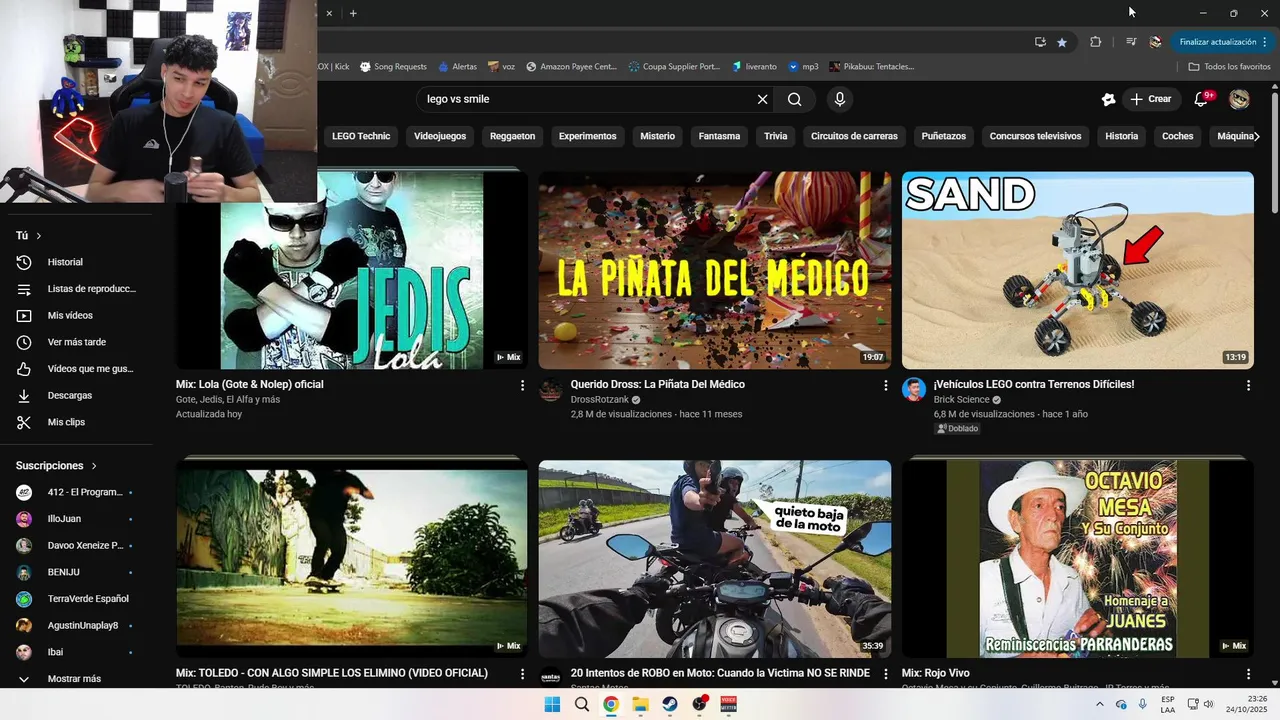The image size is (1280, 720).
Task: Click the Crear button
Action: [x=1151, y=99]
